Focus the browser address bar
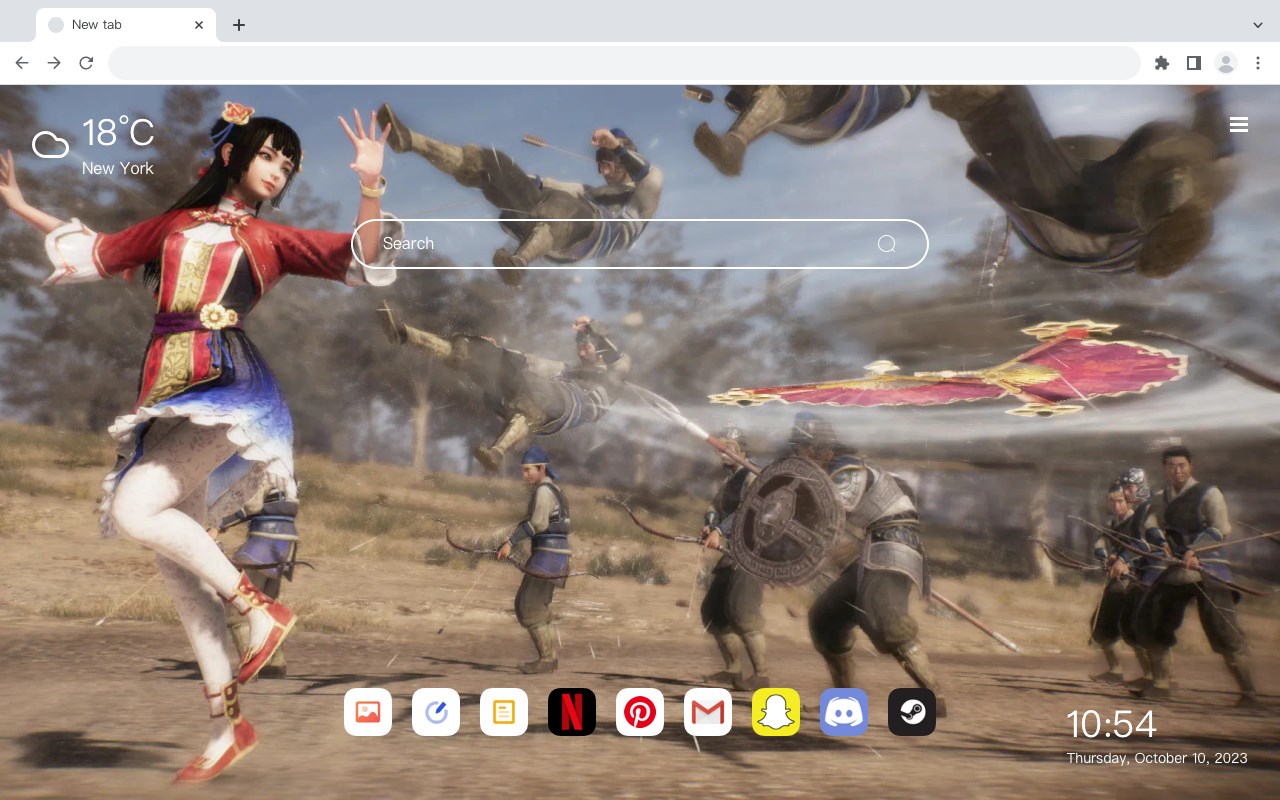Screen dimensions: 1280x800 (x=624, y=63)
